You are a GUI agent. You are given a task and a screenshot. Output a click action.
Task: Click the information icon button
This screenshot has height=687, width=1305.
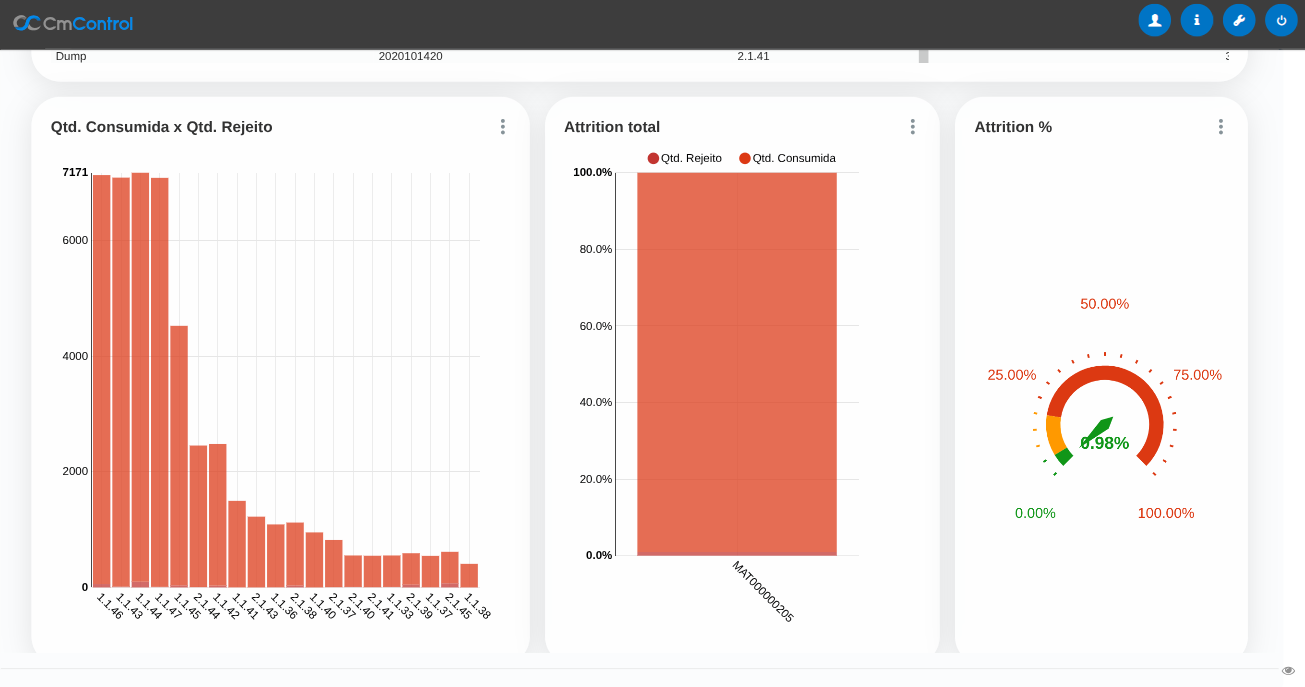click(x=1196, y=20)
